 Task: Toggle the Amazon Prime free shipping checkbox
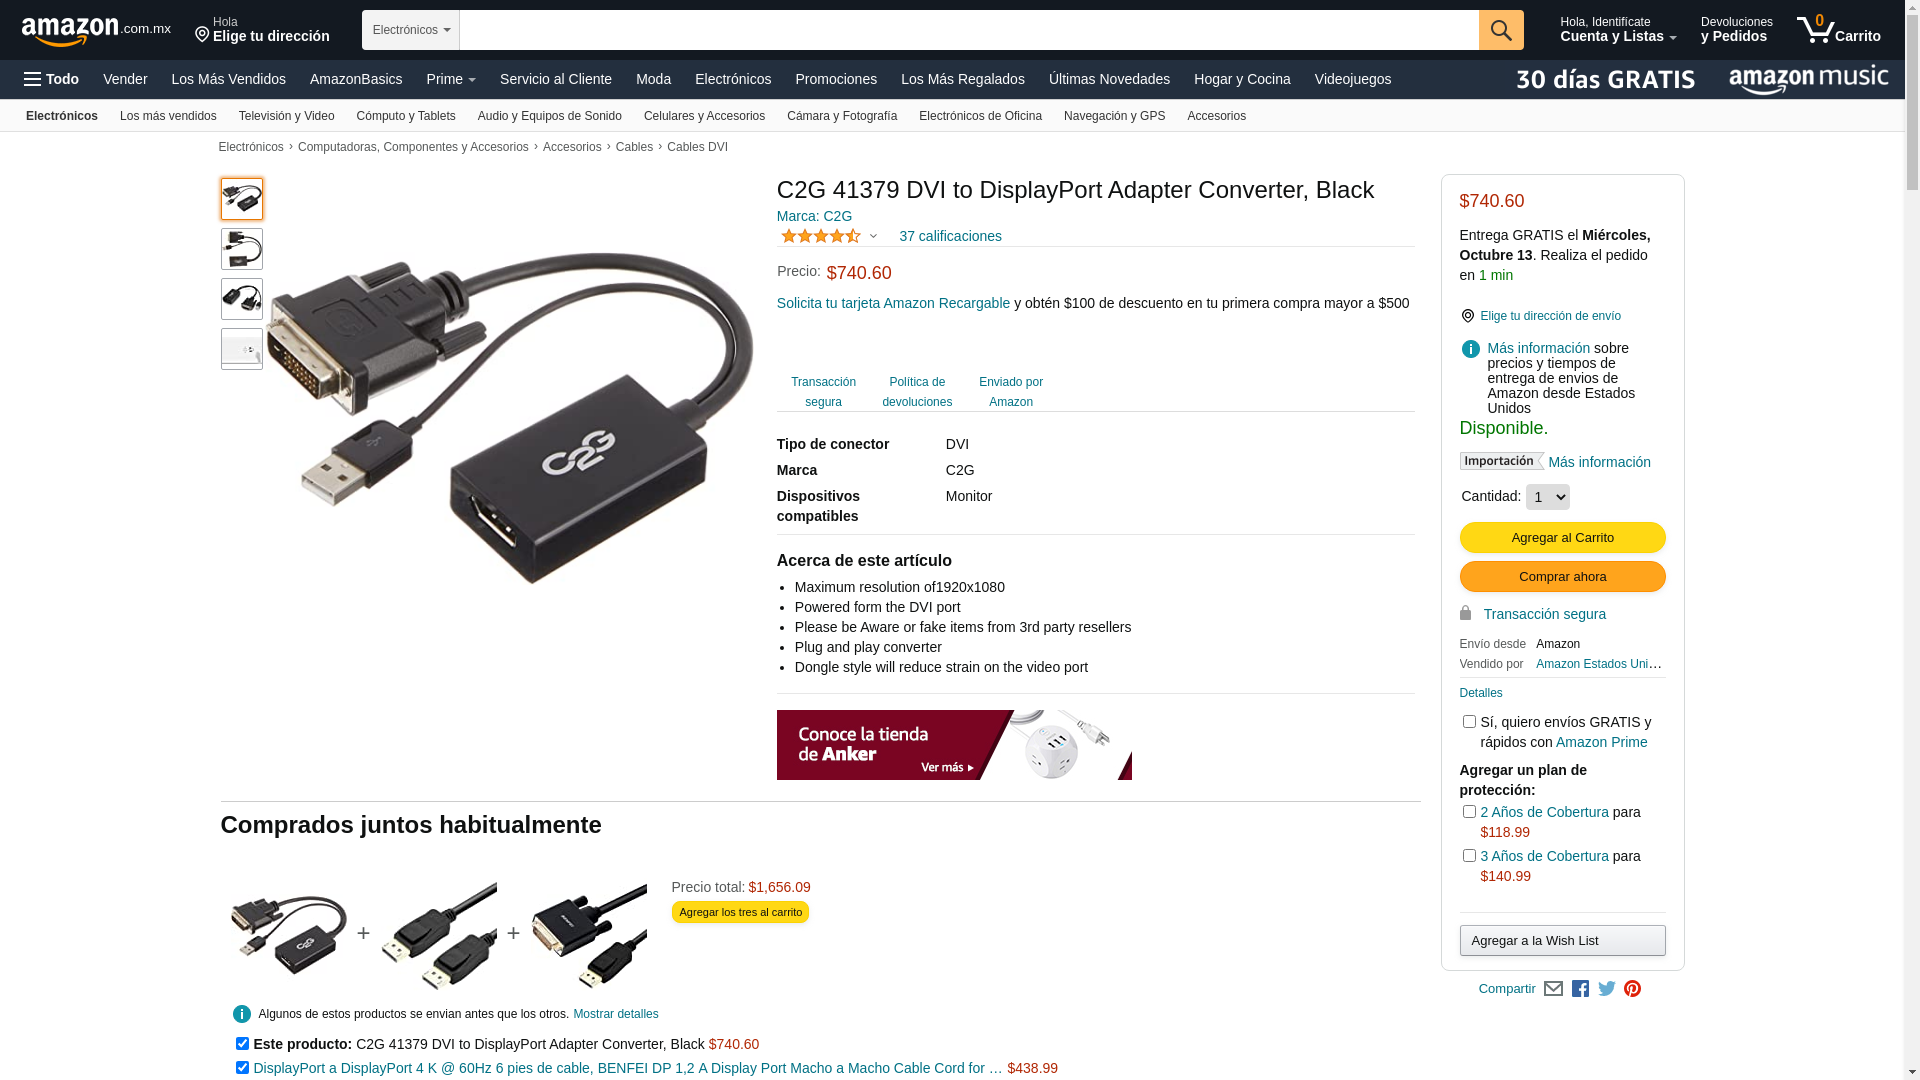click(1468, 721)
